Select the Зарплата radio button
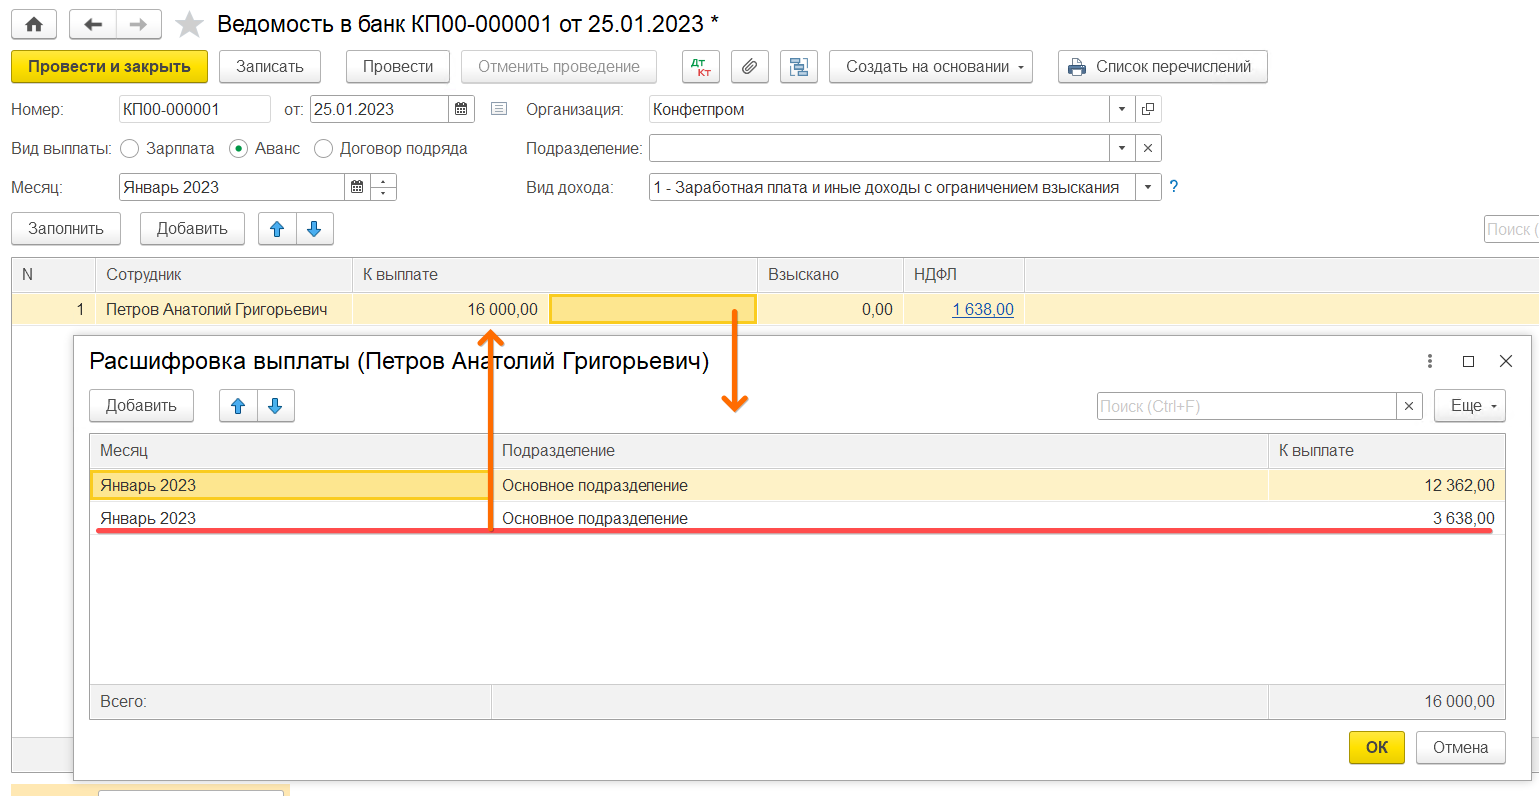This screenshot has height=796, width=1539. 129,149
